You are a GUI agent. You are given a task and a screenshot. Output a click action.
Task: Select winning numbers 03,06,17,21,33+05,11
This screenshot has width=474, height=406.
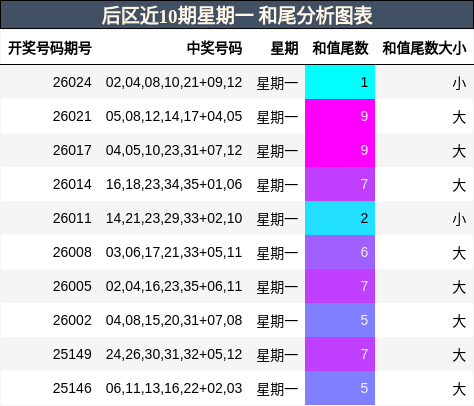[x=174, y=252]
